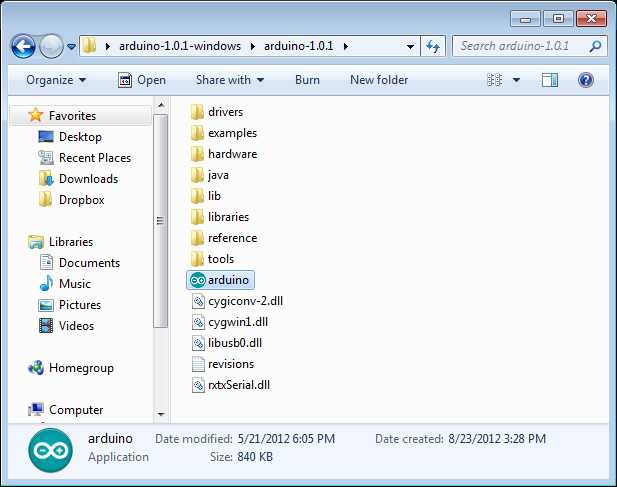Expand the Share with dropdown
Screen dimensions: 617x487
tap(230, 80)
